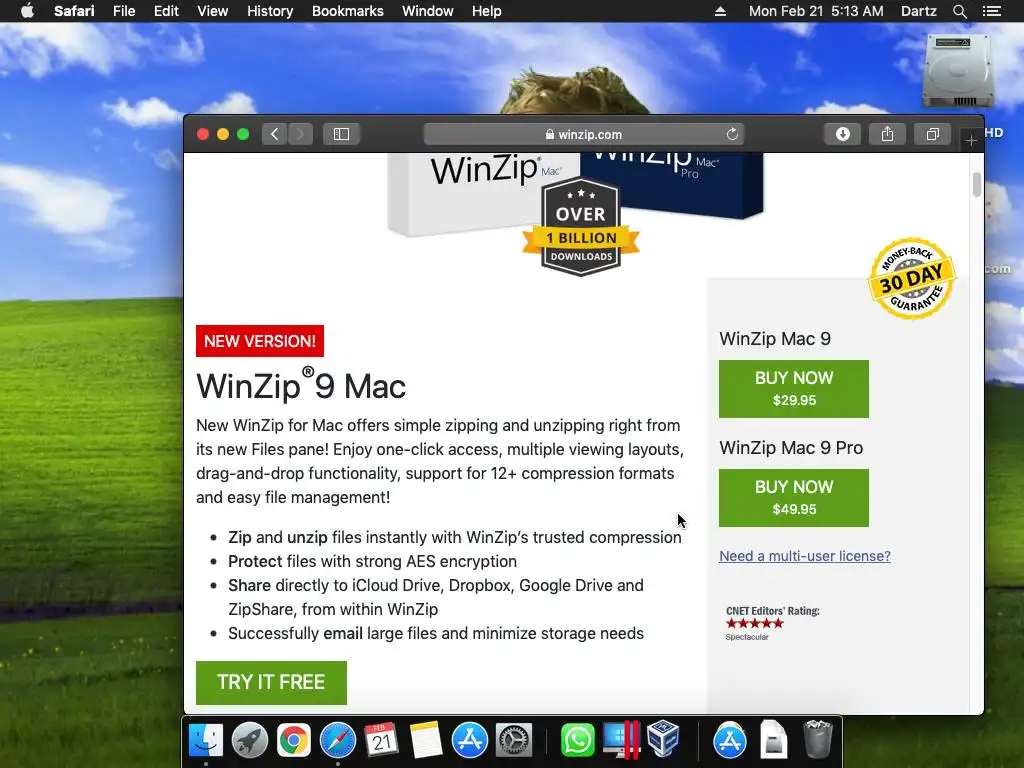Open the Safari menu
The image size is (1024, 768).
[74, 11]
